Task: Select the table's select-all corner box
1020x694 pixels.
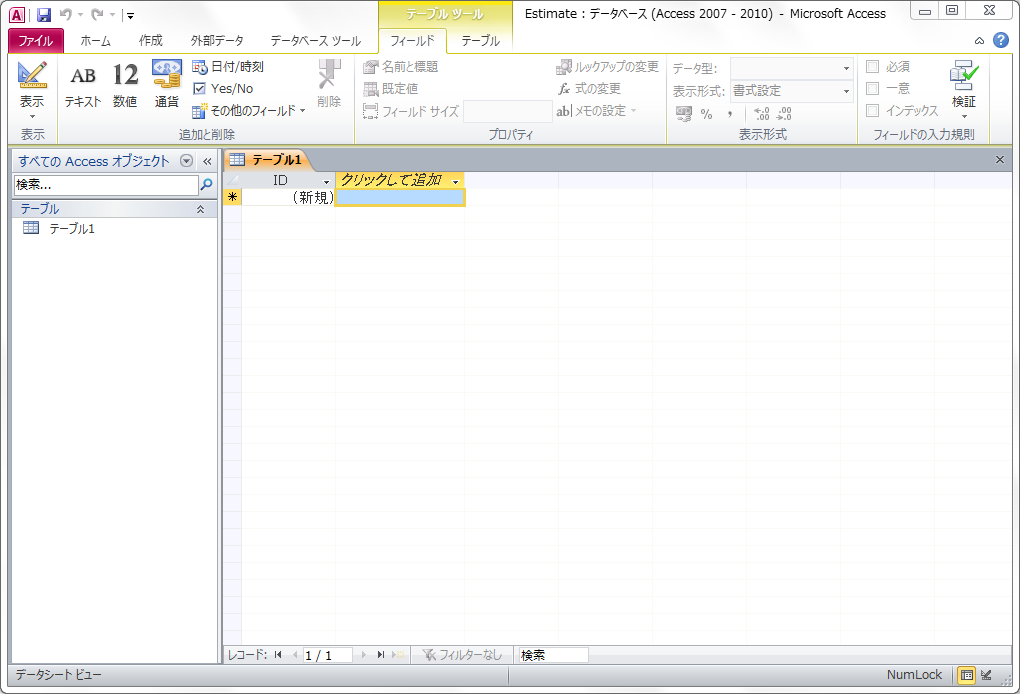Action: pyautogui.click(x=232, y=181)
